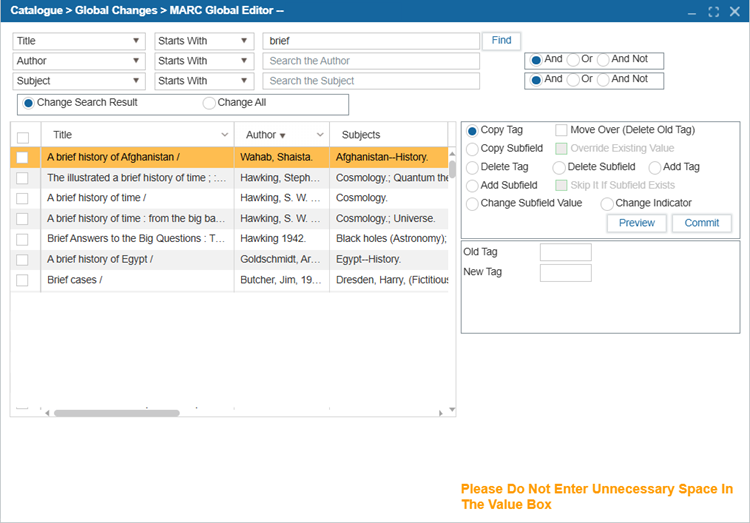The image size is (750, 523).
Task: Open the Title search field dropdown
Action: click(79, 41)
